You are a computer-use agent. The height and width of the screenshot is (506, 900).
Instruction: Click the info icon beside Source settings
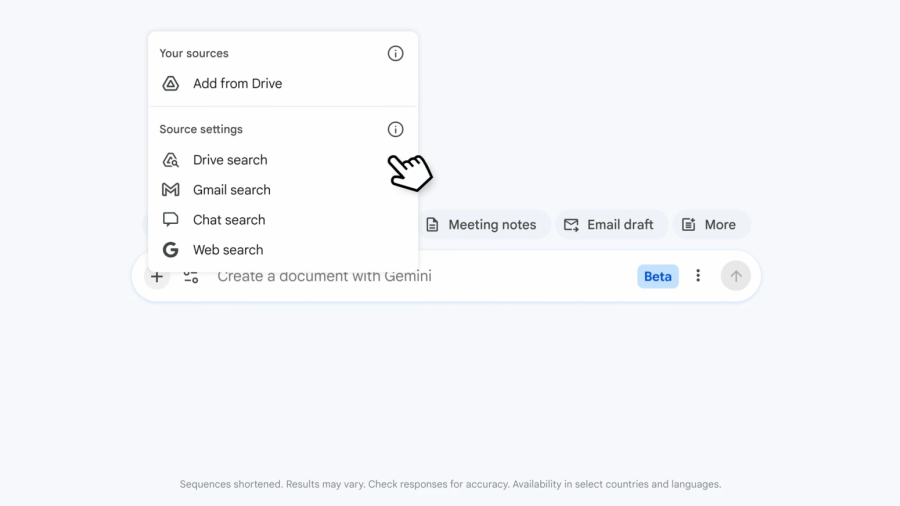pyautogui.click(x=395, y=130)
